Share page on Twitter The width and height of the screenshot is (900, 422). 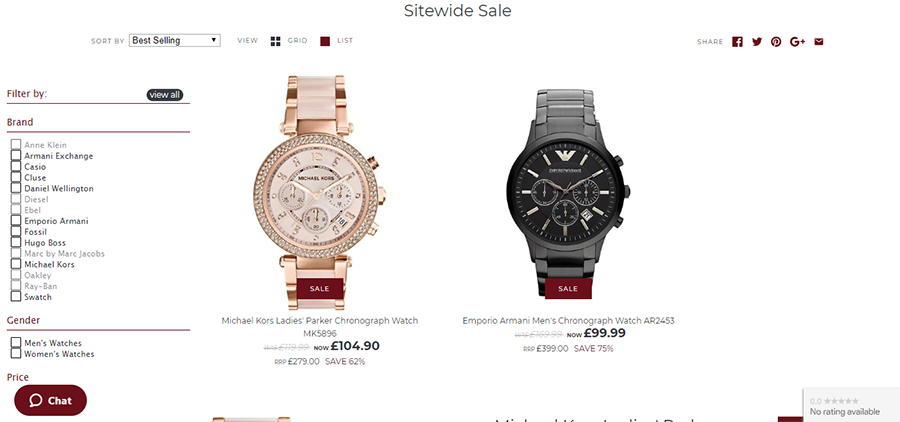pyautogui.click(x=757, y=41)
